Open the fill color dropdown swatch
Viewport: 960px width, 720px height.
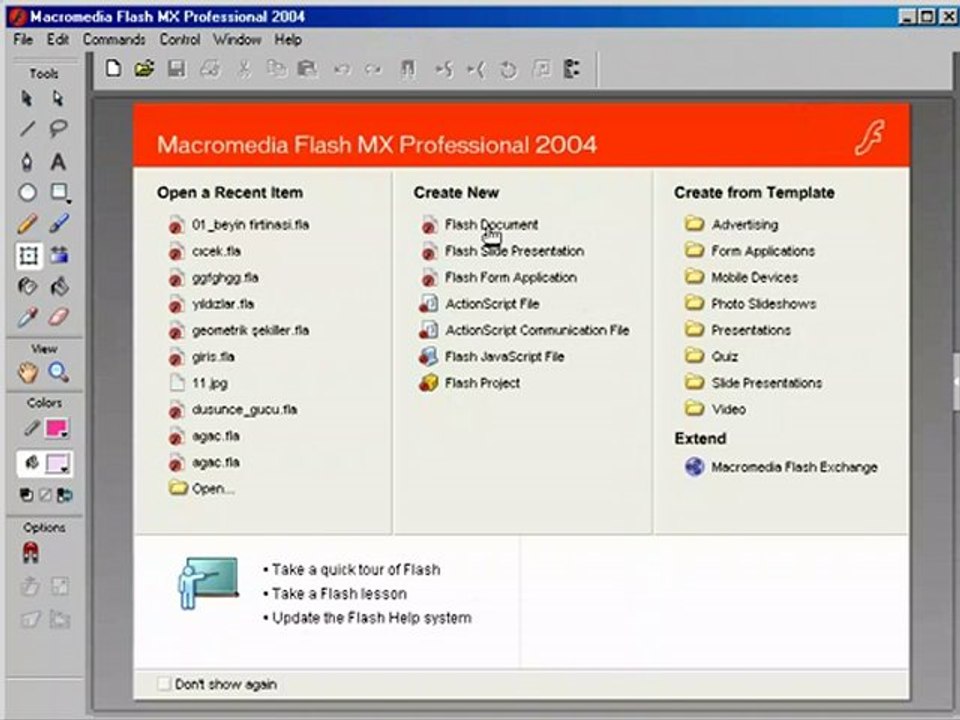click(58, 463)
